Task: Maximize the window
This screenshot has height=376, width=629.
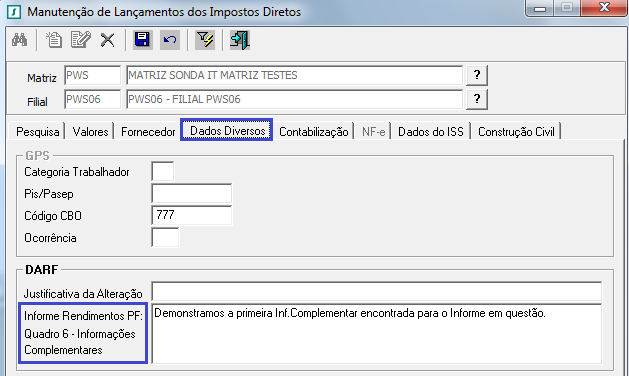Action: tap(567, 8)
